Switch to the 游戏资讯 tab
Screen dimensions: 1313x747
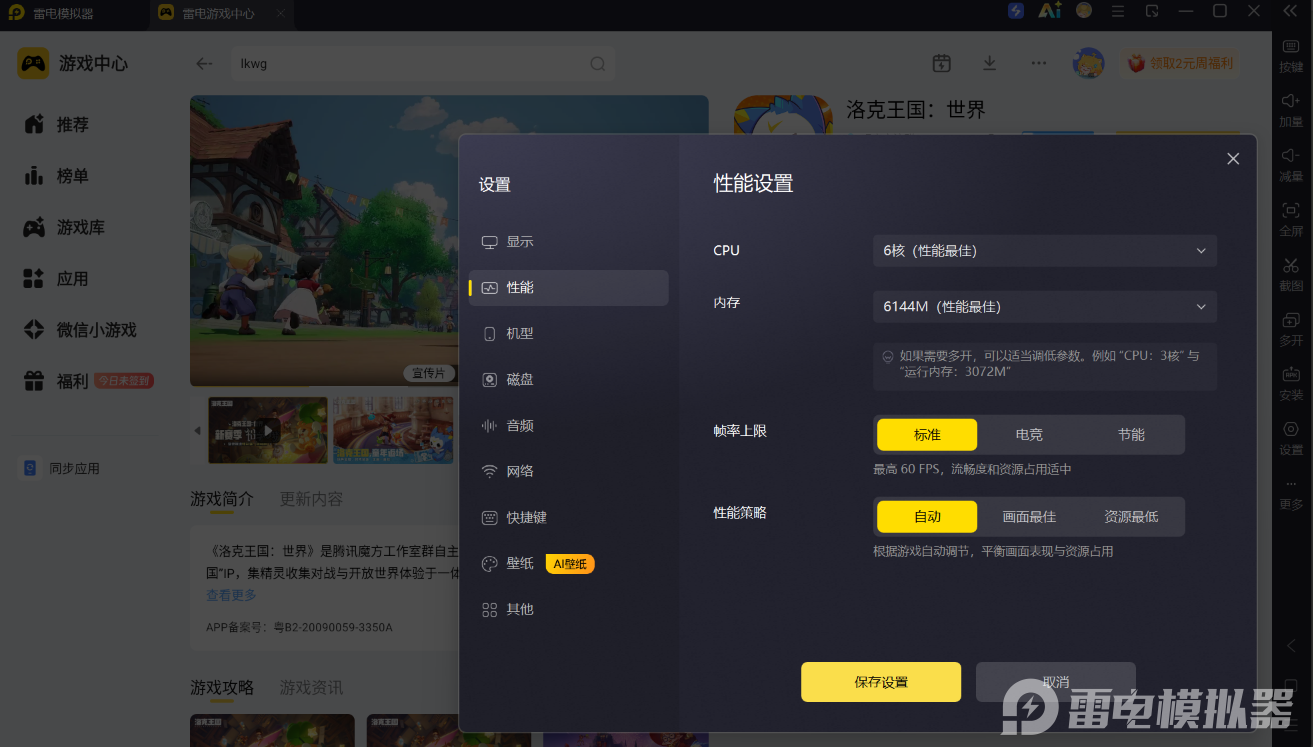311,688
